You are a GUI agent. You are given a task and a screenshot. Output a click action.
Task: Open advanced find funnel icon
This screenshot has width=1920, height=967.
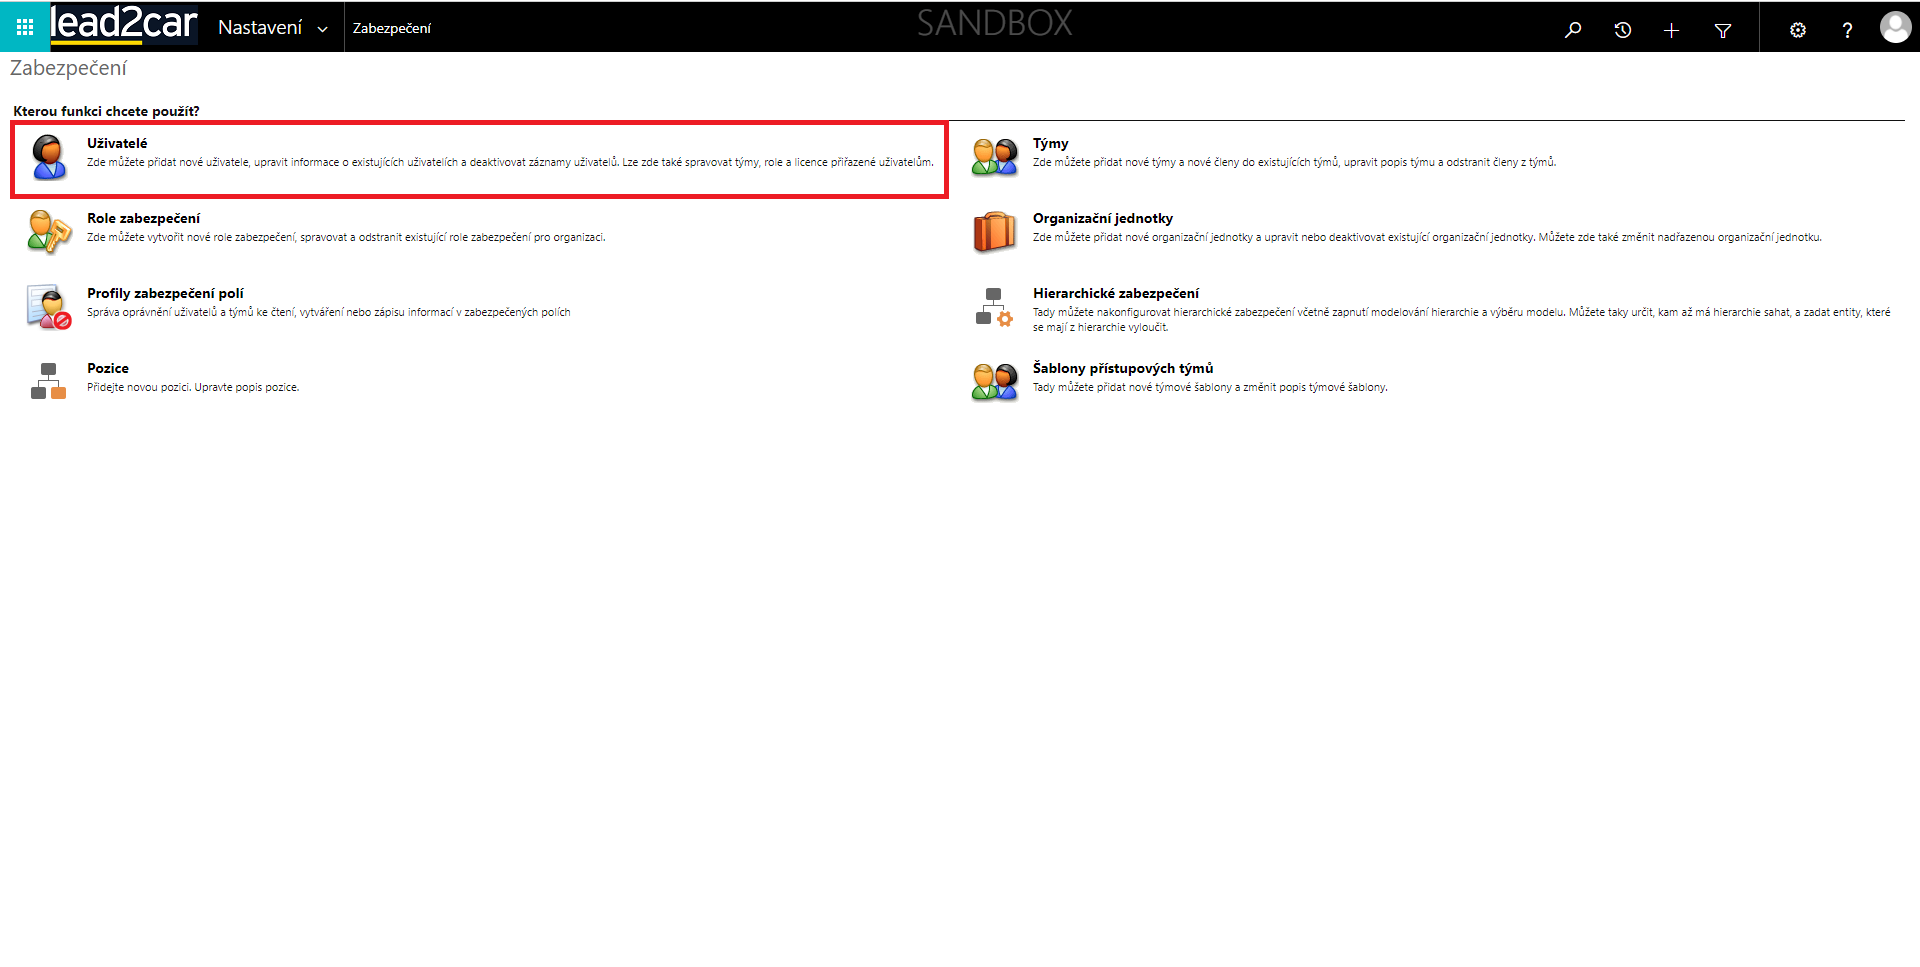(x=1722, y=30)
